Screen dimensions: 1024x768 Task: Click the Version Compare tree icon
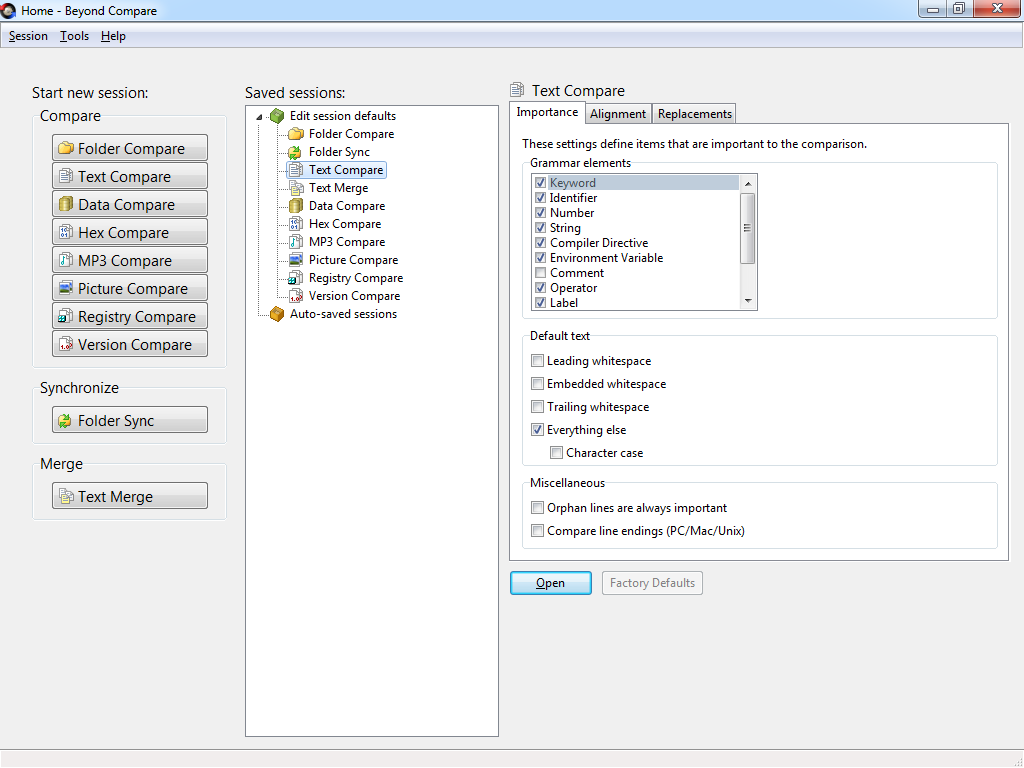(295, 296)
